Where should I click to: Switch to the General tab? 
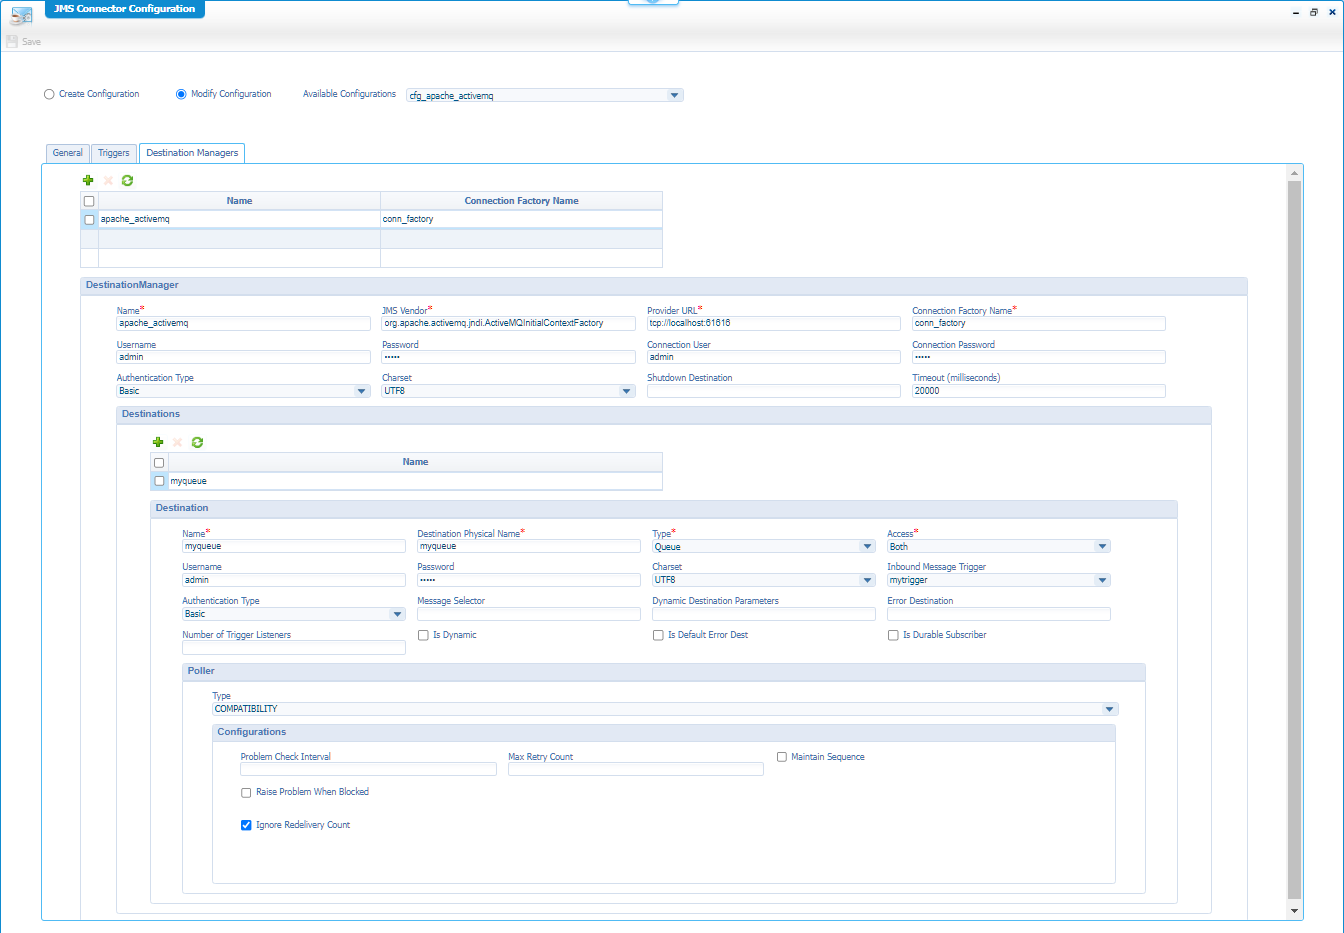pos(68,153)
